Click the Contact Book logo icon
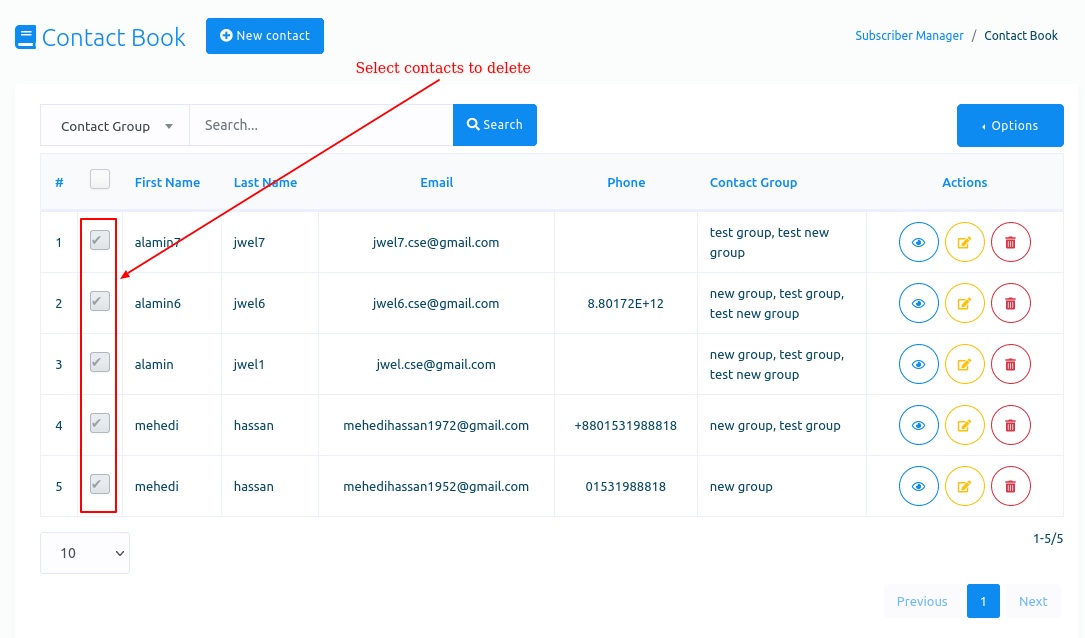This screenshot has width=1085, height=638. [x=26, y=38]
